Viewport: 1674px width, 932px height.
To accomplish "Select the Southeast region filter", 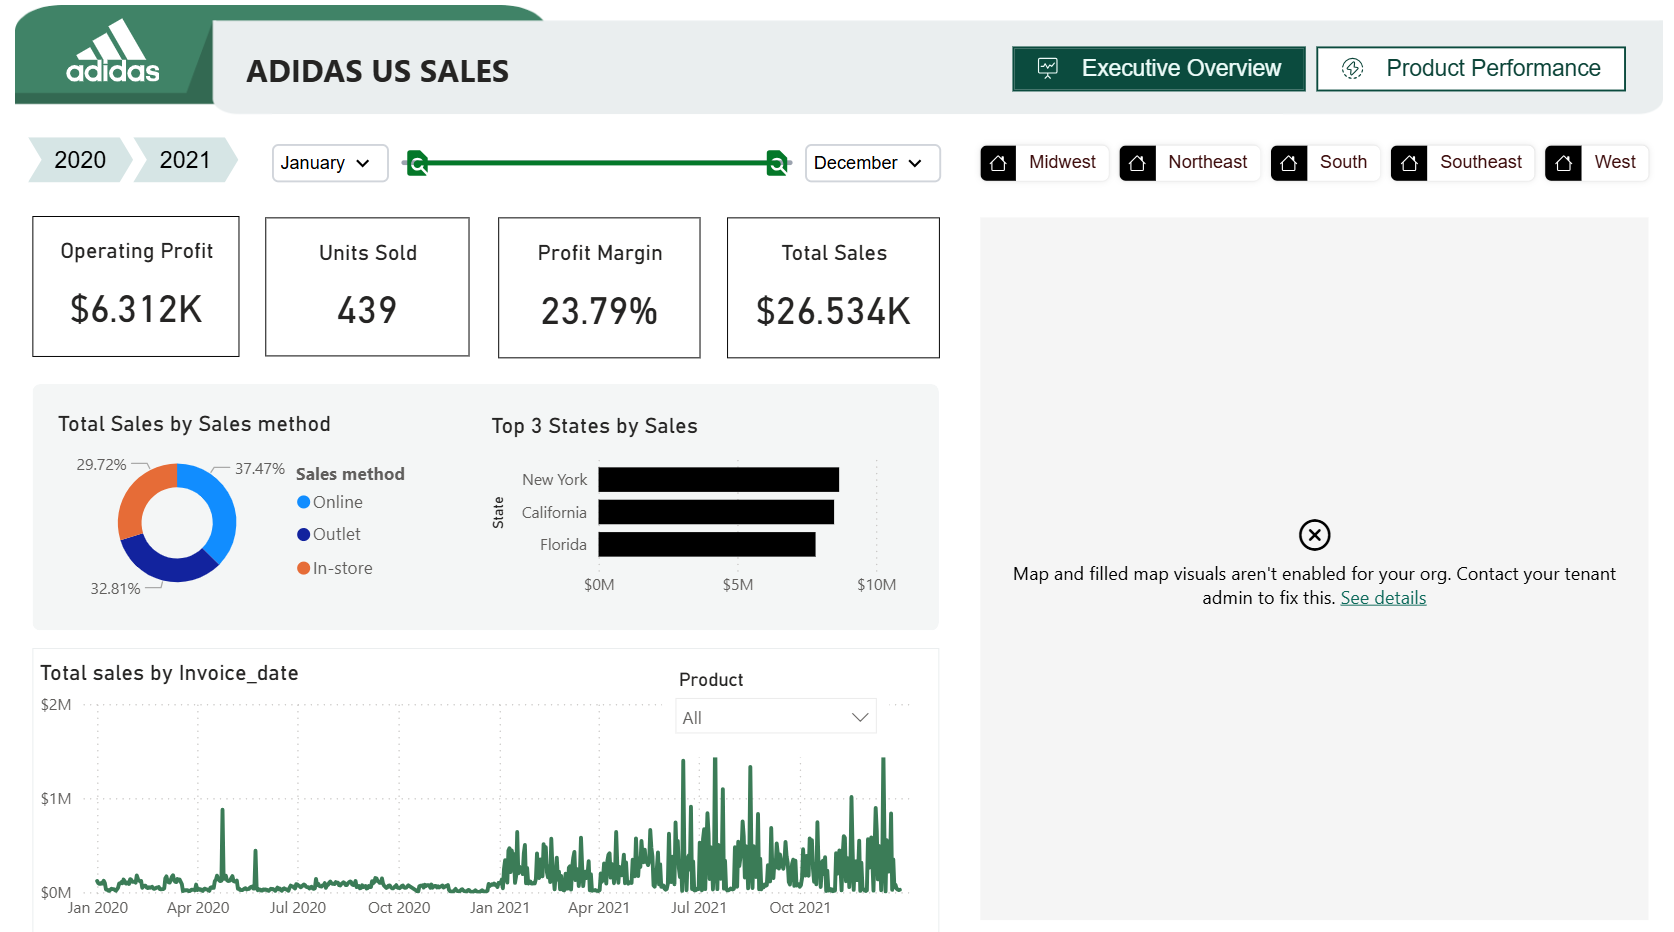I will (1462, 162).
